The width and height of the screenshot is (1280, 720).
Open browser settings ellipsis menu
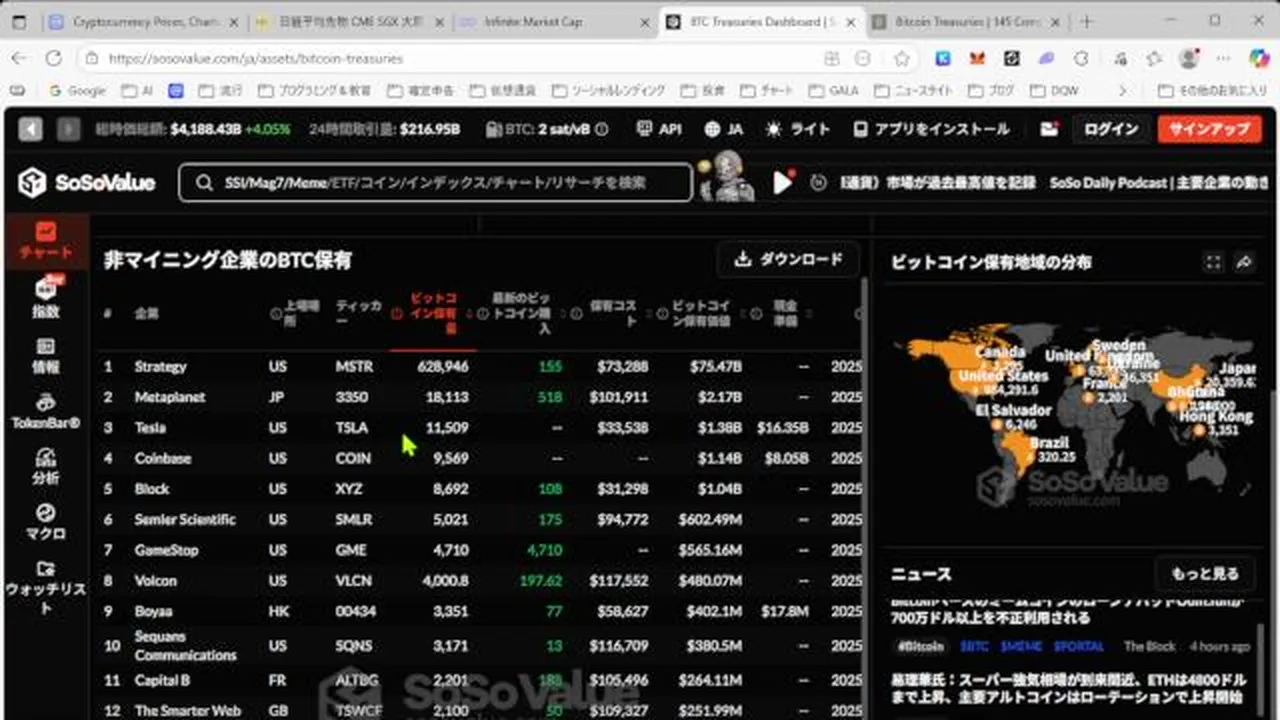point(1222,59)
